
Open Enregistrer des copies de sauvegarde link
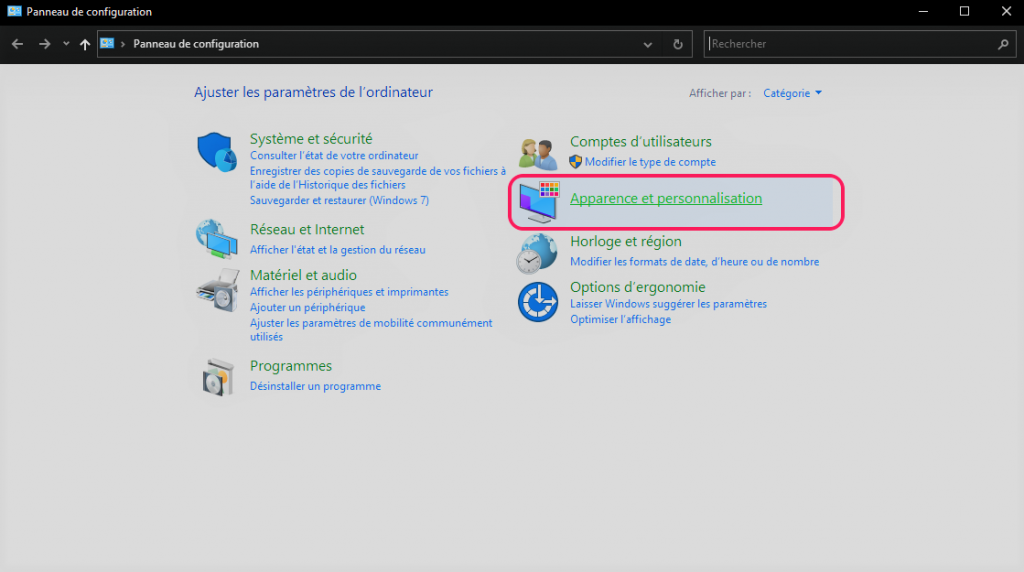coord(377,178)
